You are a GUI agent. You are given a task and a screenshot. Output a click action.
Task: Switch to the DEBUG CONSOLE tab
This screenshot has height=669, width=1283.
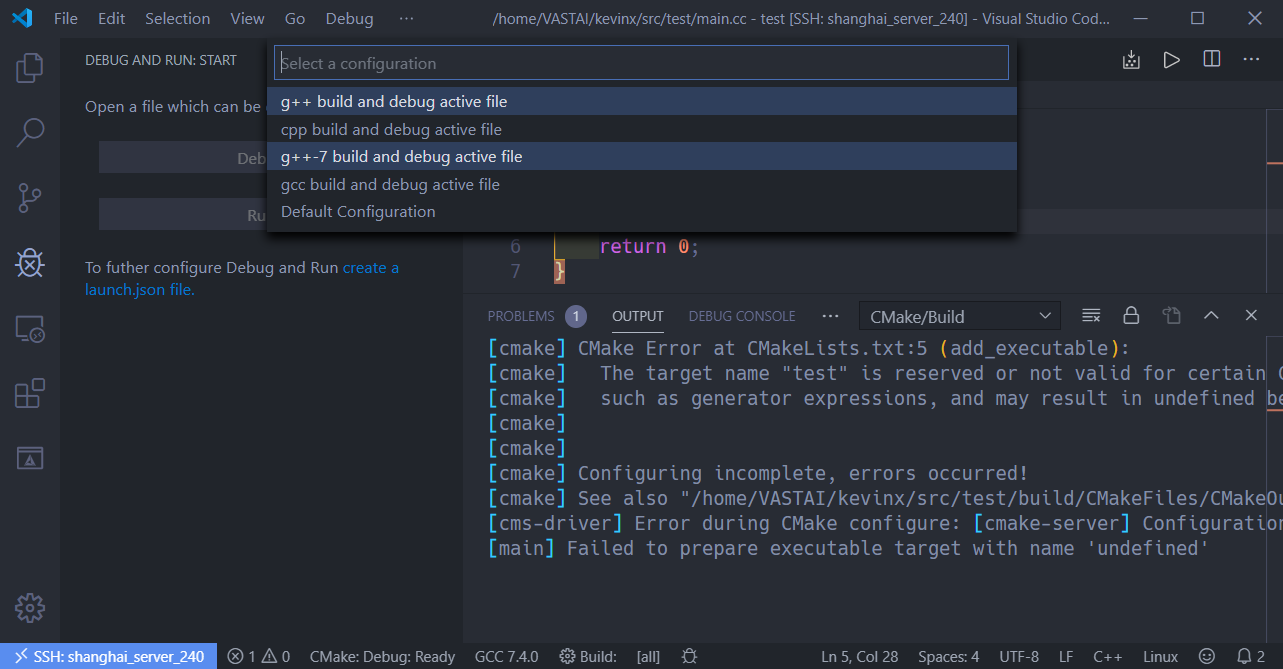pos(742,316)
